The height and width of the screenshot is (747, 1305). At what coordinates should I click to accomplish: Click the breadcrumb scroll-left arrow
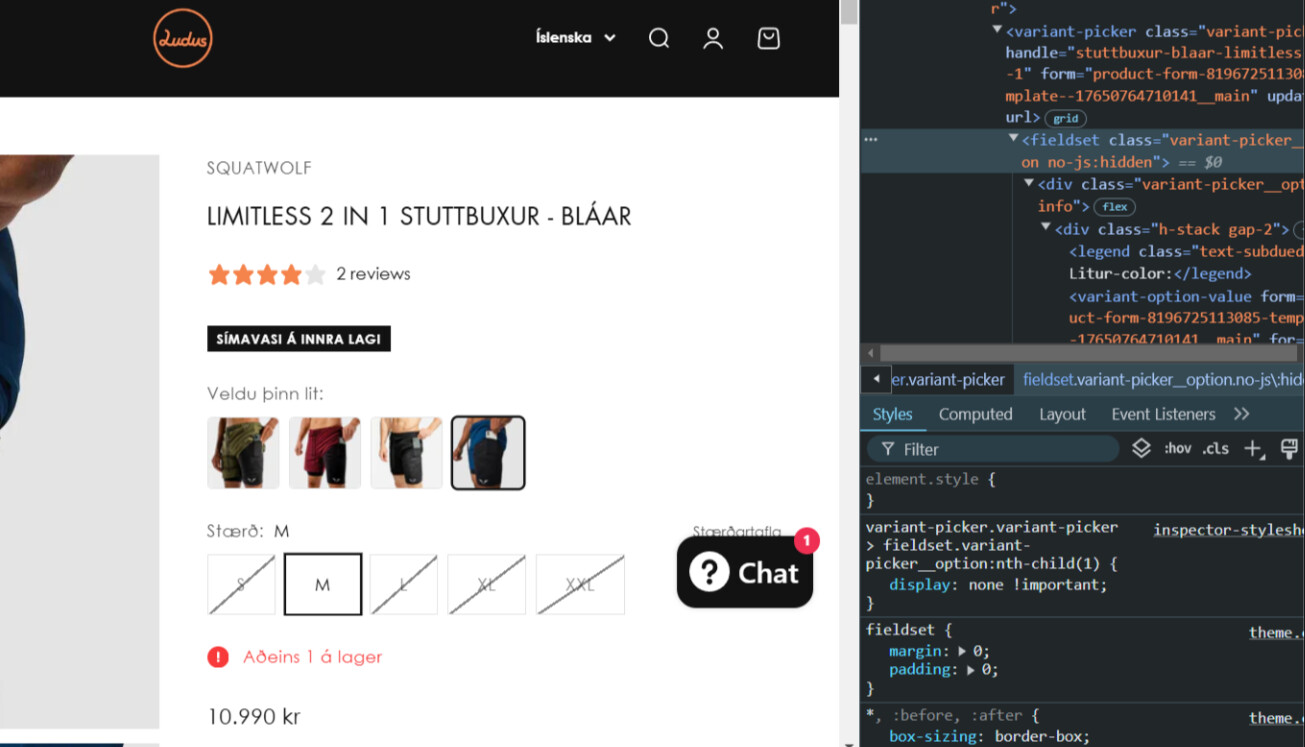(x=876, y=379)
